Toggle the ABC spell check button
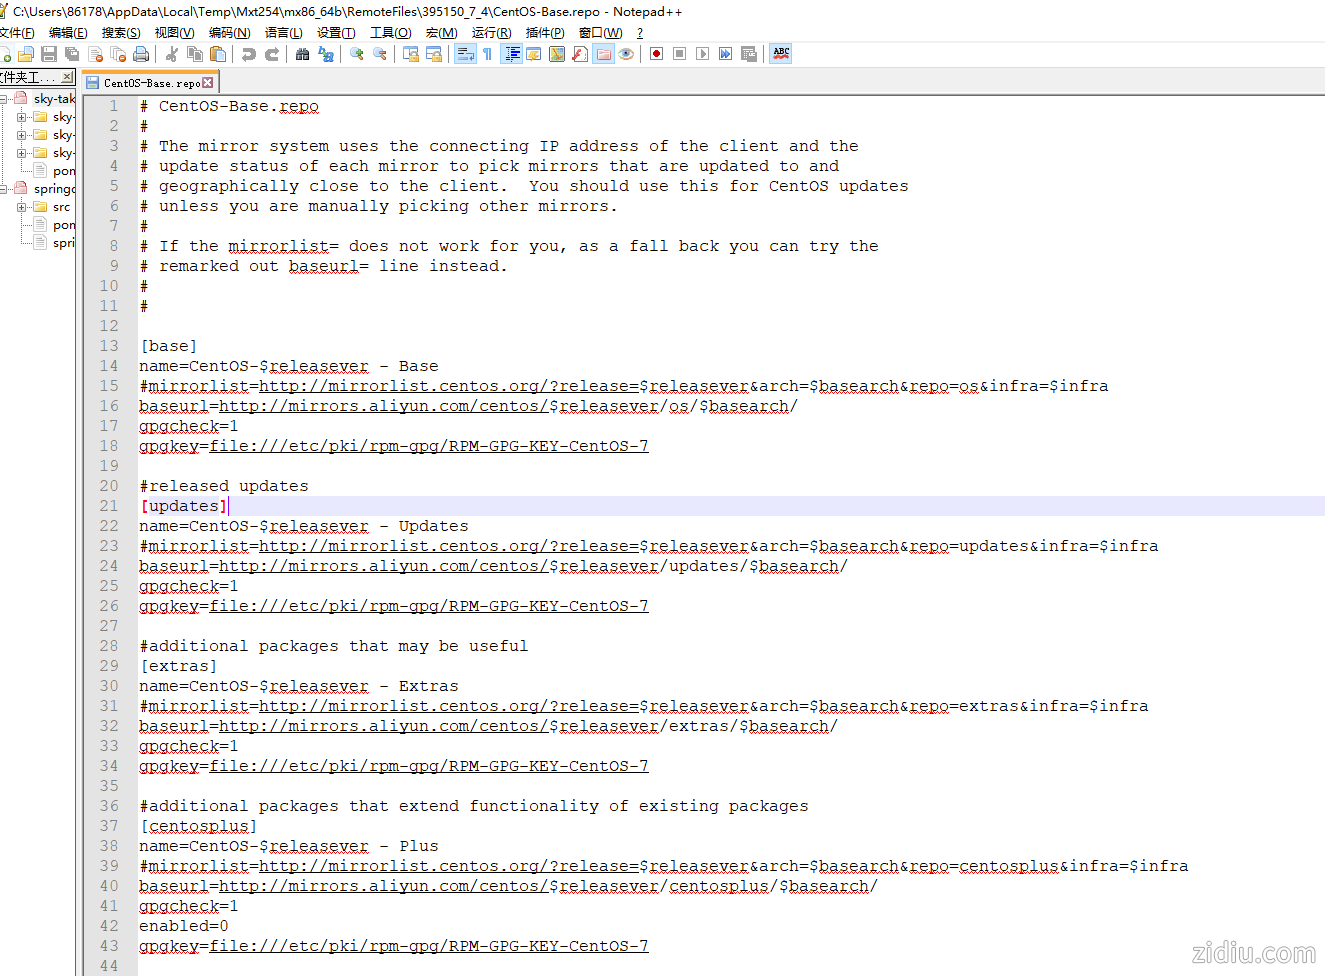The height and width of the screenshot is (976, 1325). click(781, 54)
